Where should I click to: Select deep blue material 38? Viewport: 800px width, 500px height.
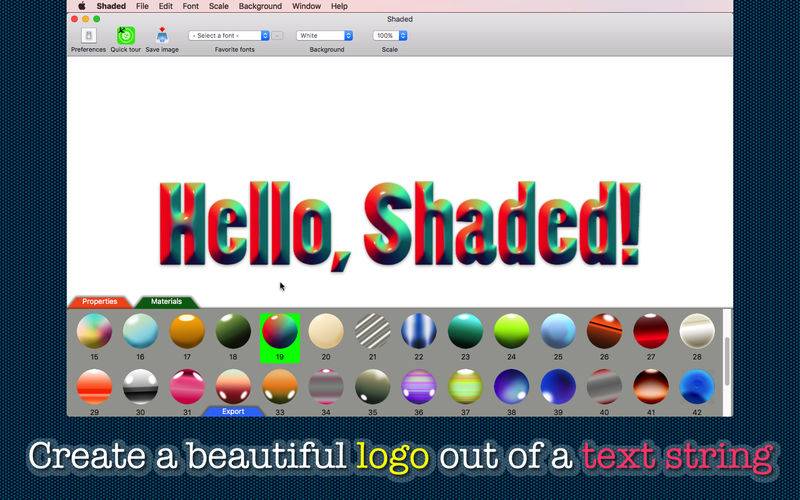(x=512, y=387)
